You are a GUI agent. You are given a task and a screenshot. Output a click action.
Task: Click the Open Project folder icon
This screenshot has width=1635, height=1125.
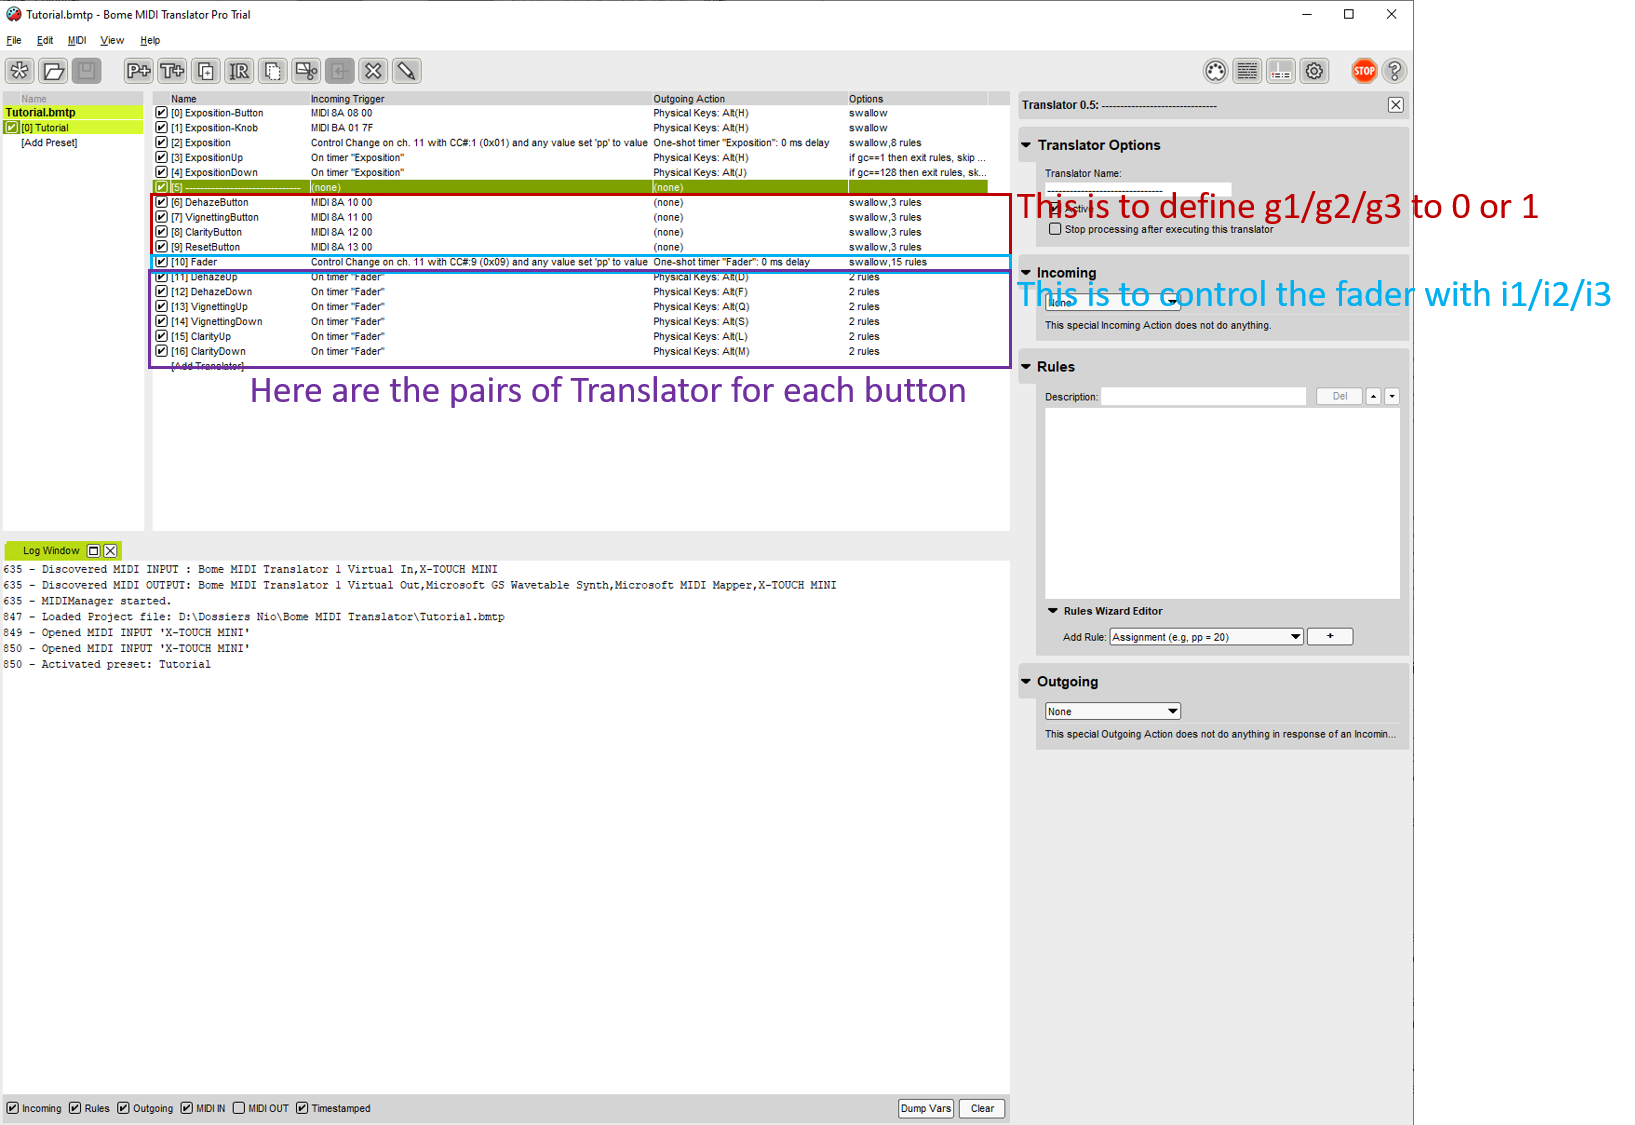[x=54, y=71]
